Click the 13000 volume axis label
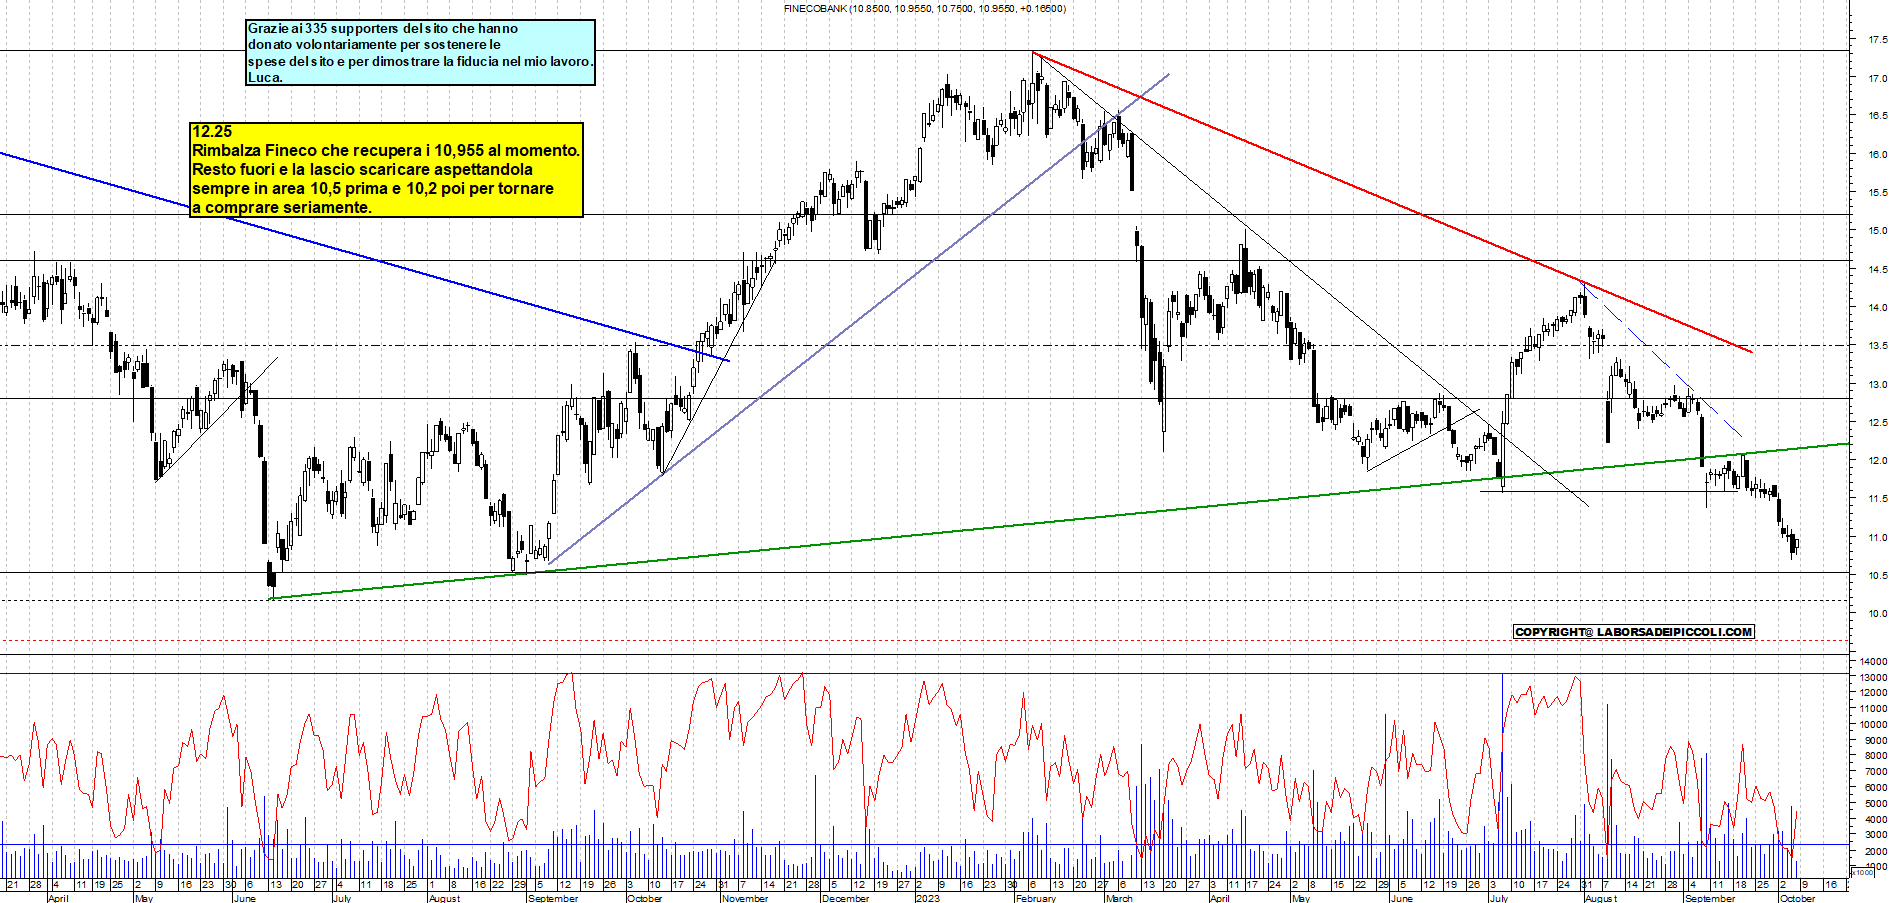The height and width of the screenshot is (903, 1890). (x=1873, y=677)
